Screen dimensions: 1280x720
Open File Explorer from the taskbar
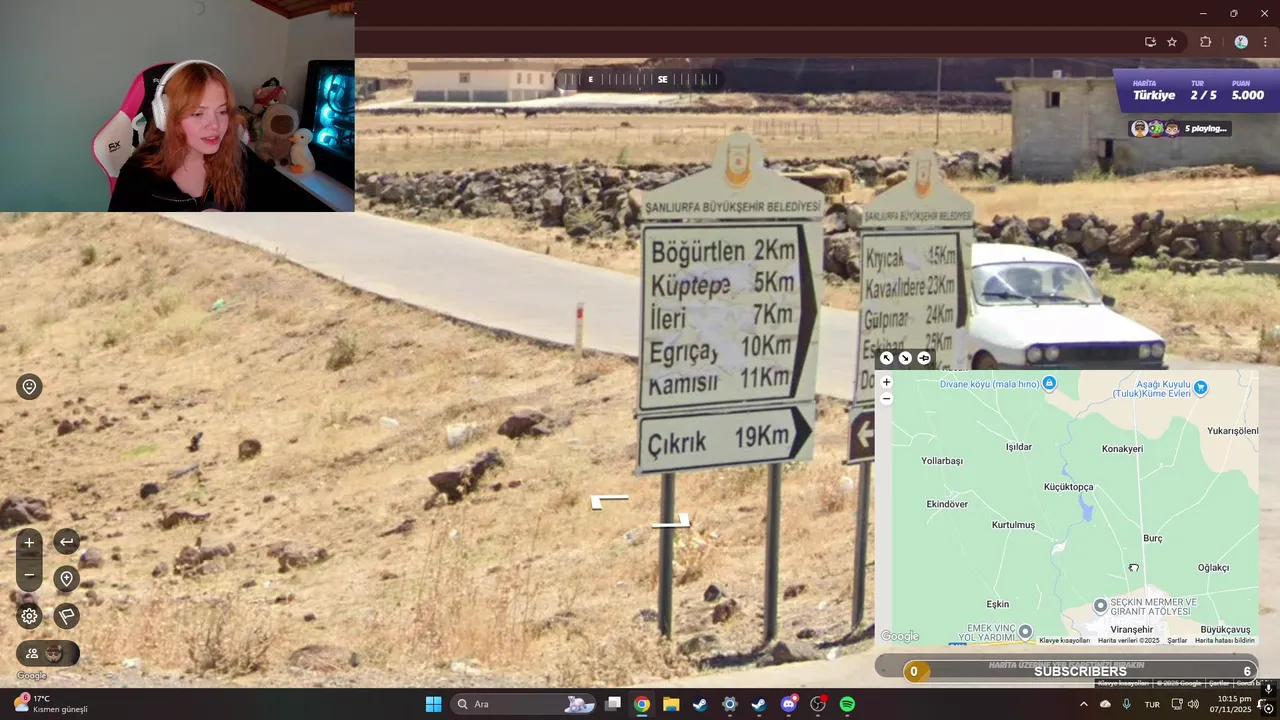coord(671,704)
